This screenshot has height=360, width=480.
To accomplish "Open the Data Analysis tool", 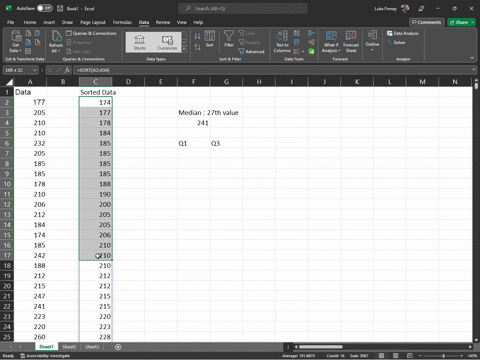I will point(403,33).
